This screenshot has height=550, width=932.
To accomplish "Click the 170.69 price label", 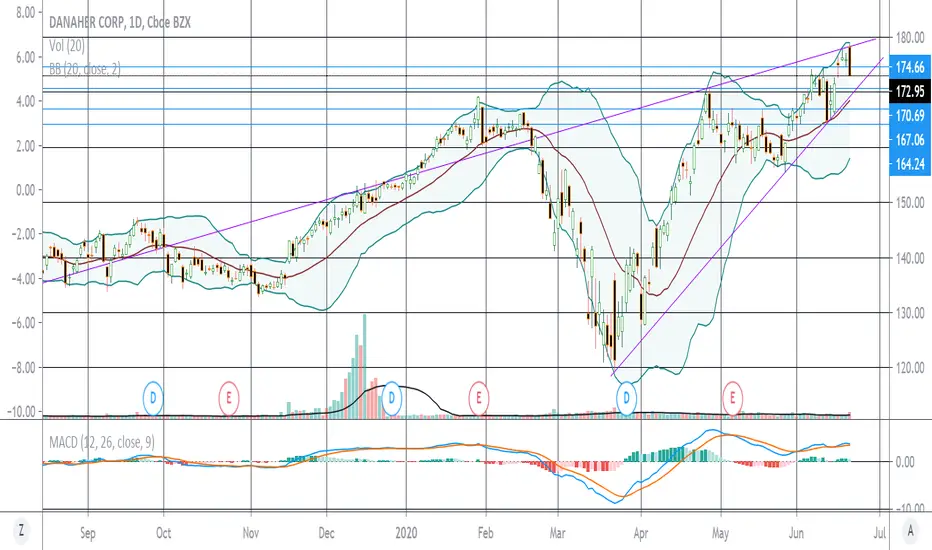I will [910, 115].
